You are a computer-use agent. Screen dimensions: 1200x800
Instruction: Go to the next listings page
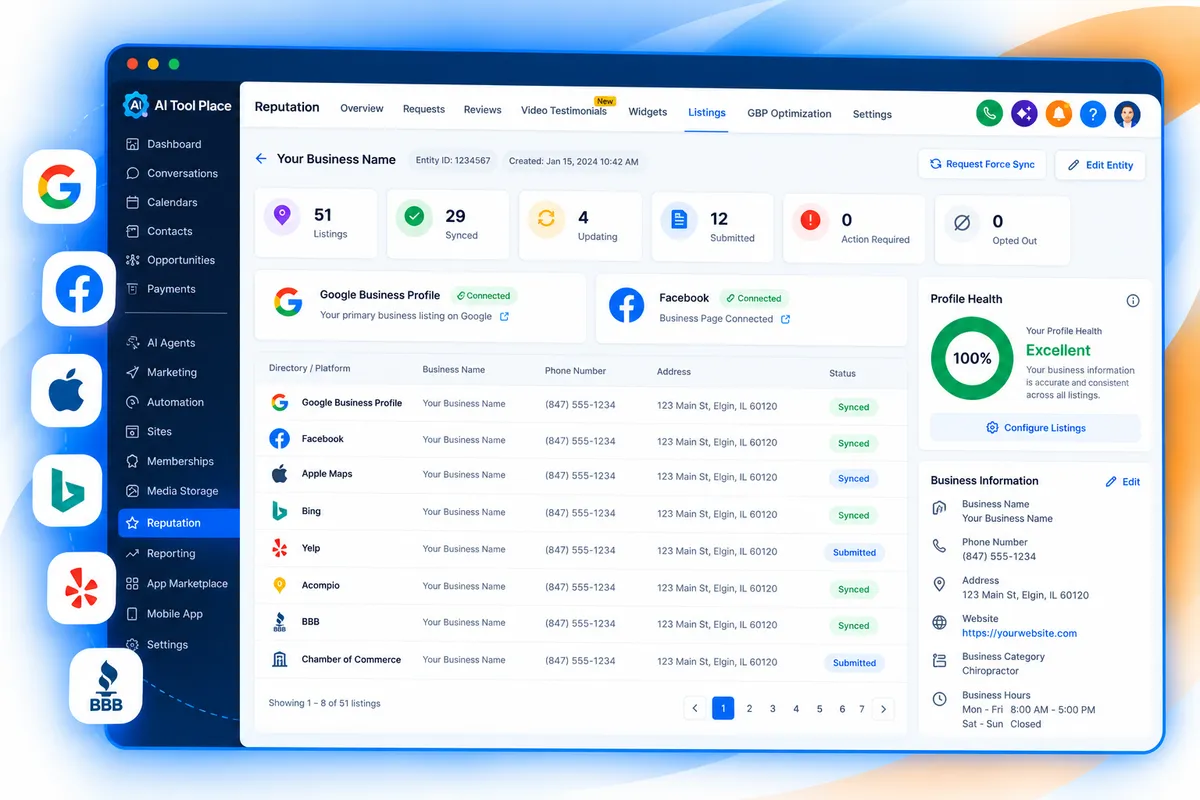tap(883, 709)
